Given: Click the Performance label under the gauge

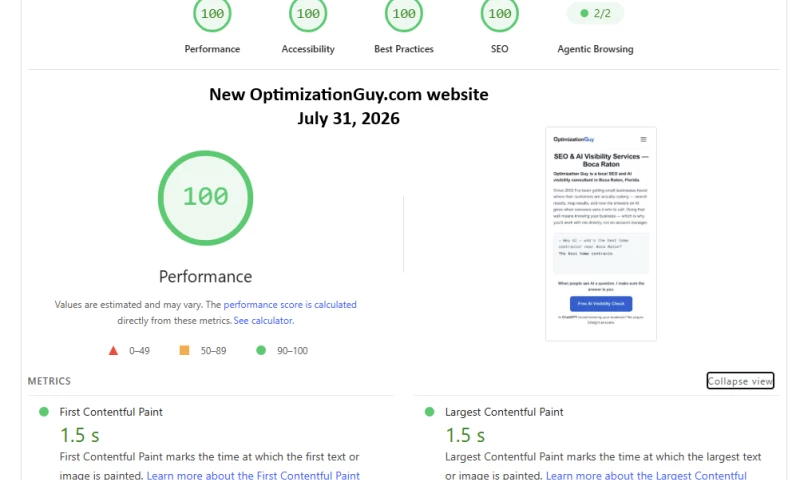Looking at the screenshot, I should click(x=212, y=49).
